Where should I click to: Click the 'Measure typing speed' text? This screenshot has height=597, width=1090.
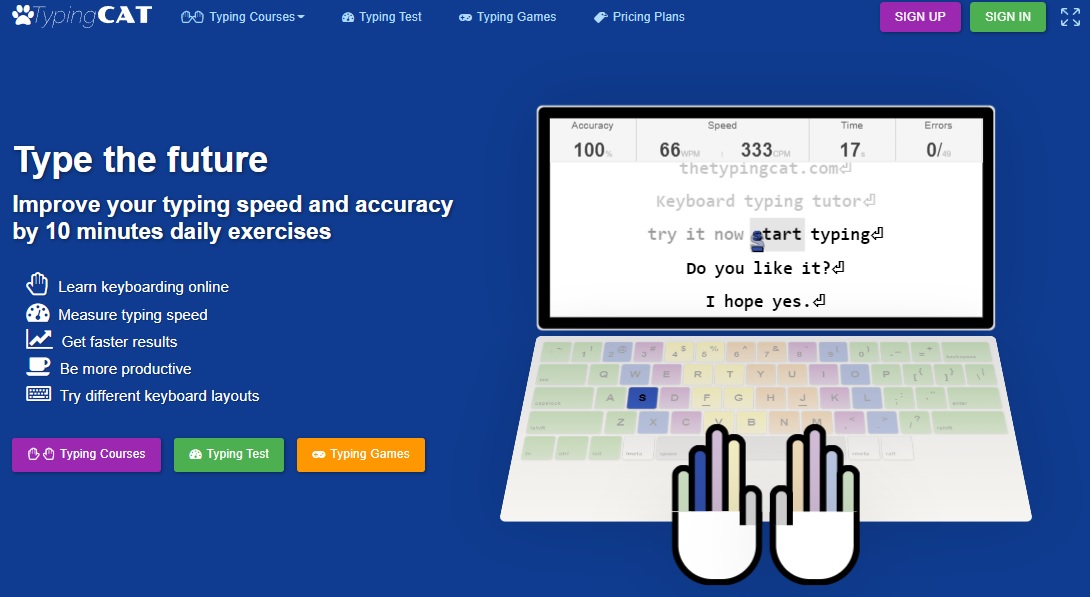pos(133,315)
